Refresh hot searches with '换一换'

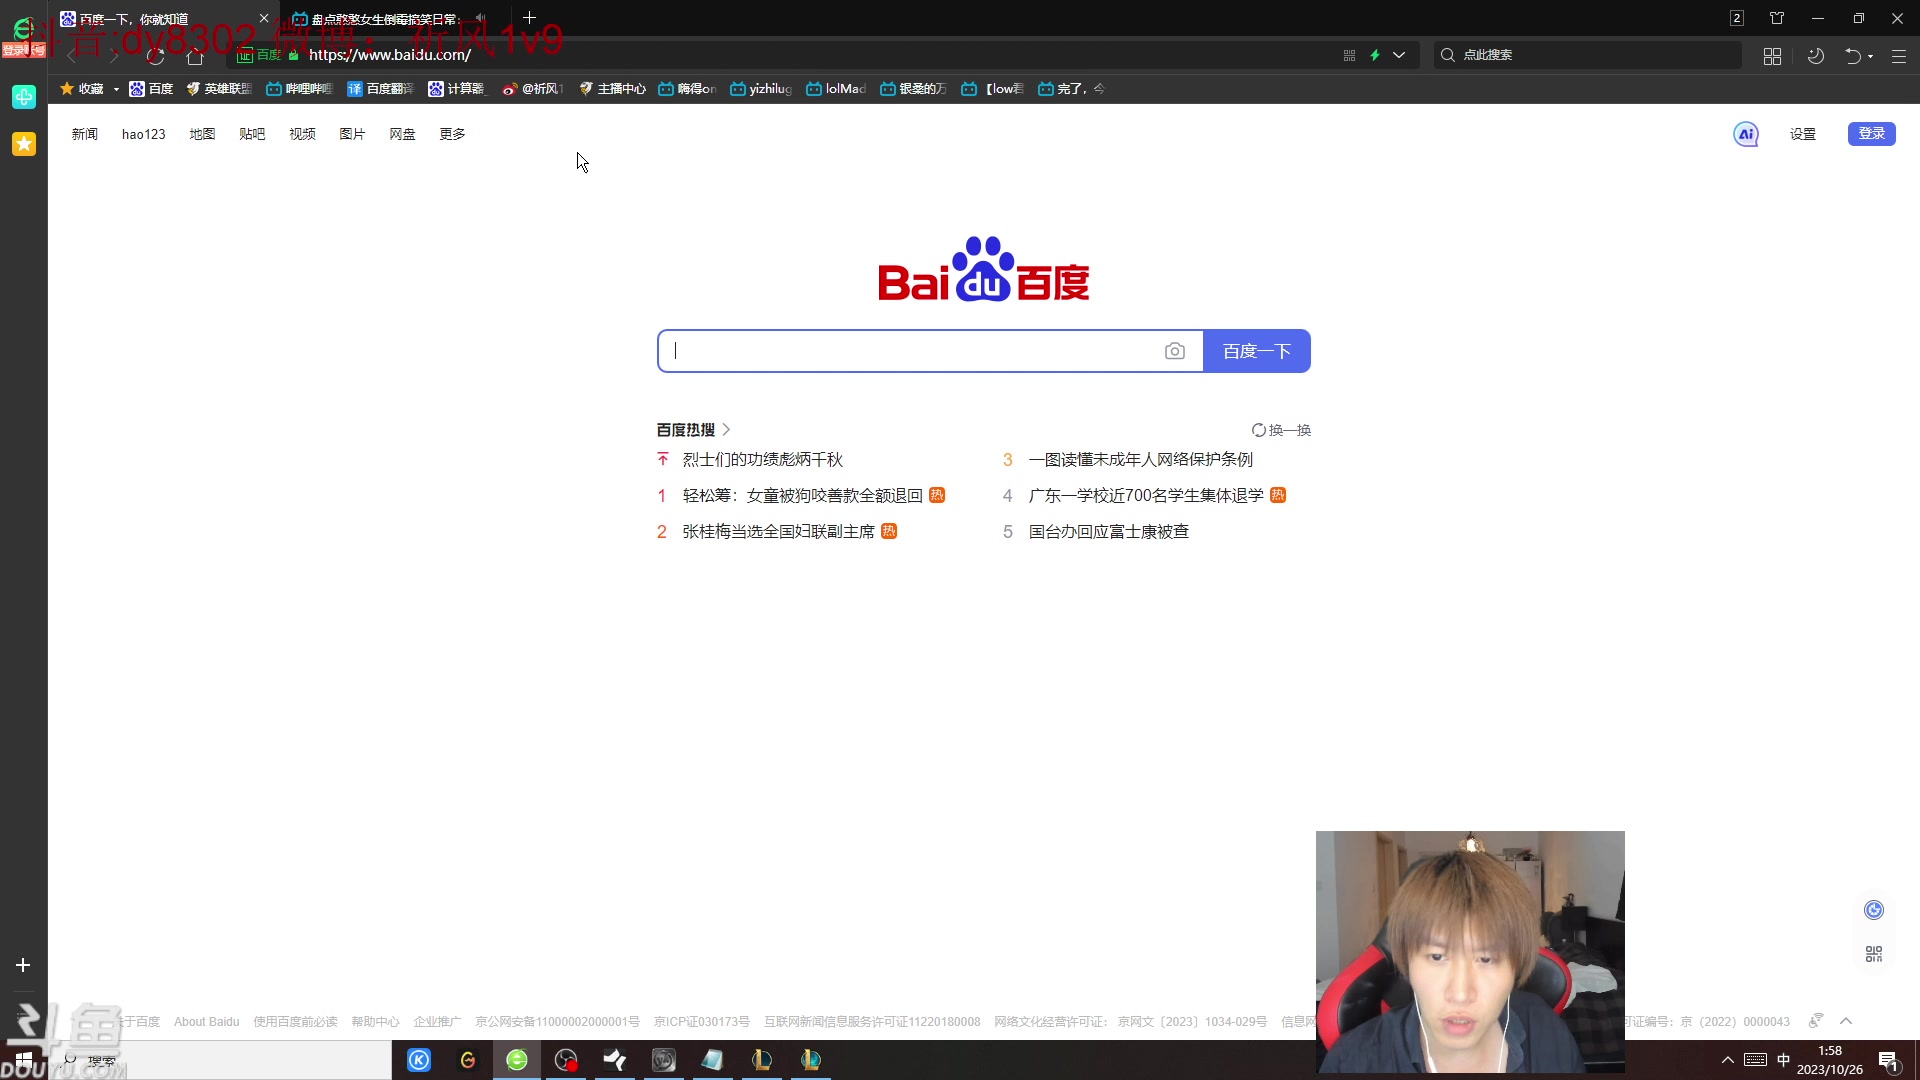click(1281, 430)
